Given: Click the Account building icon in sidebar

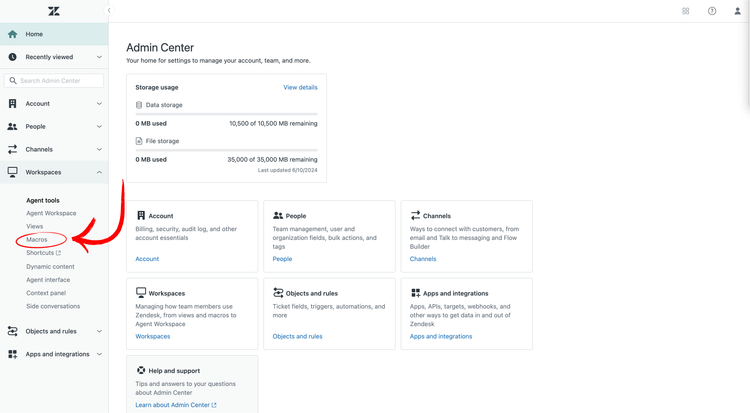Looking at the screenshot, I should (x=12, y=103).
